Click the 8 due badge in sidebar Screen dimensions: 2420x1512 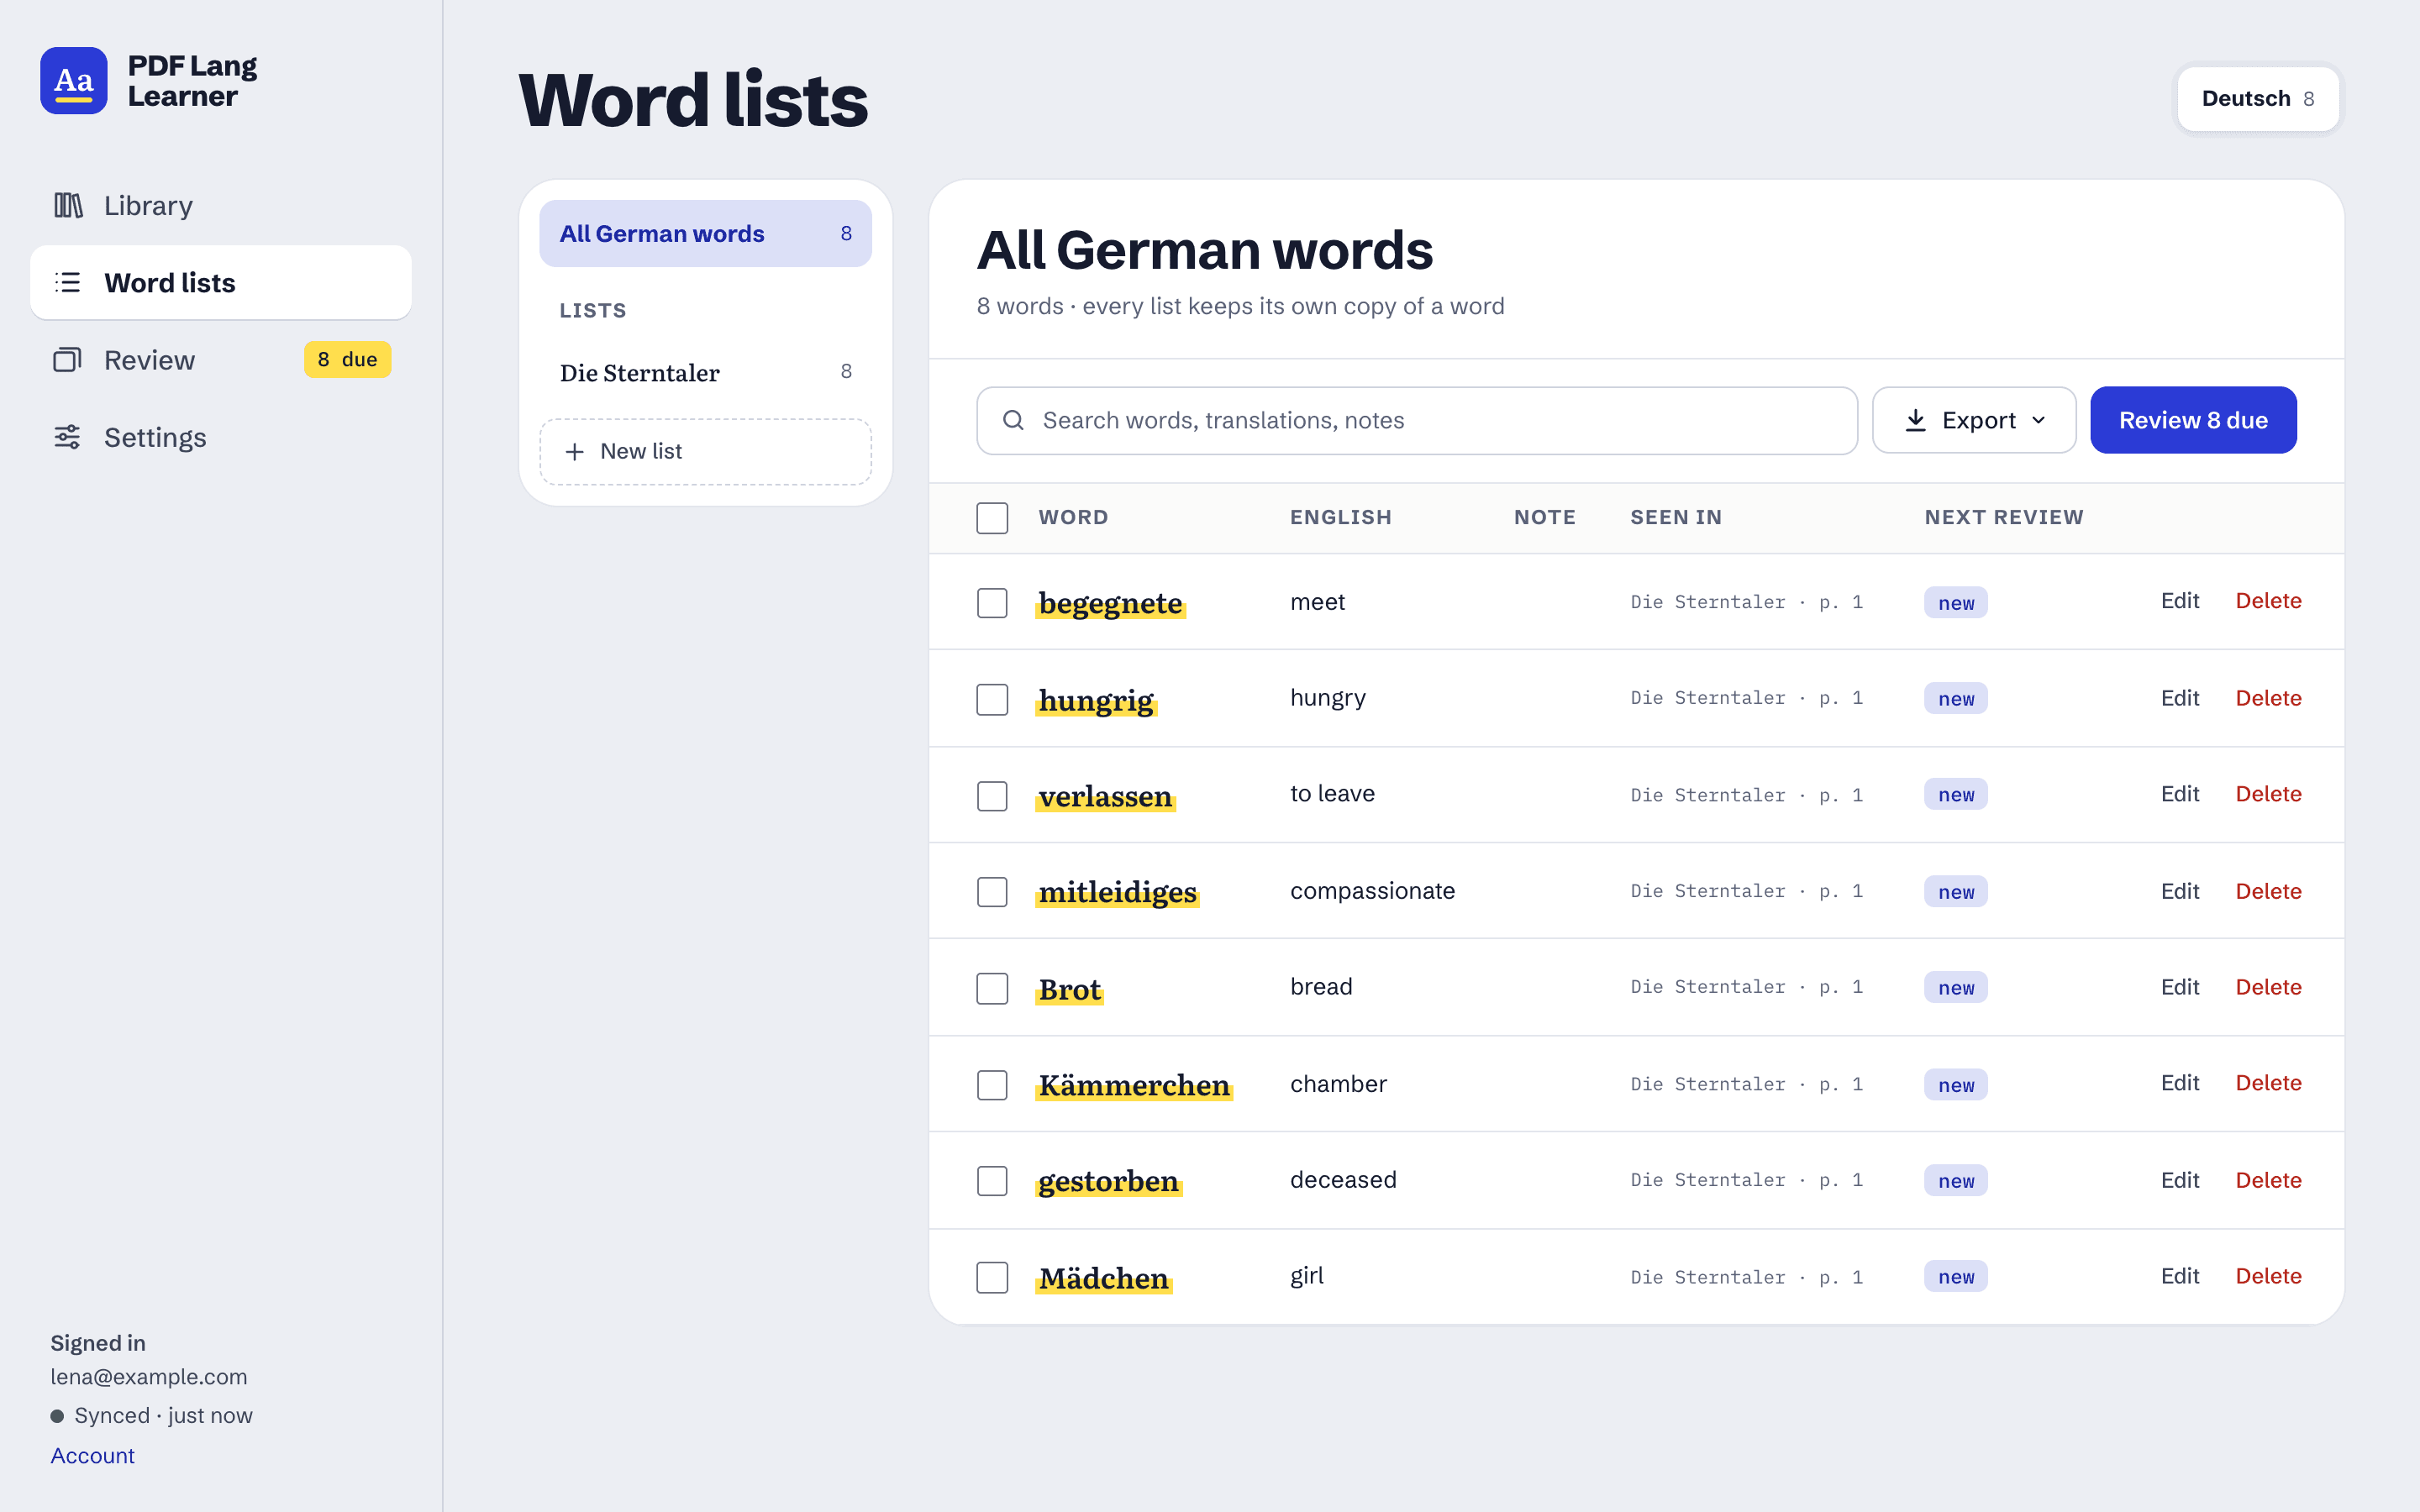coord(347,359)
